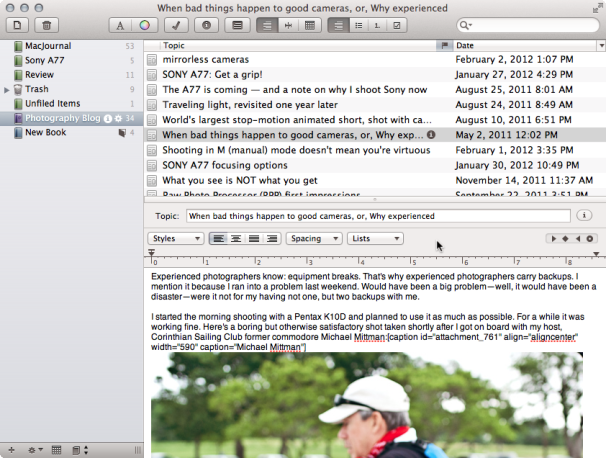Open the color wheel picker
606x458 pixels.
coord(145,26)
